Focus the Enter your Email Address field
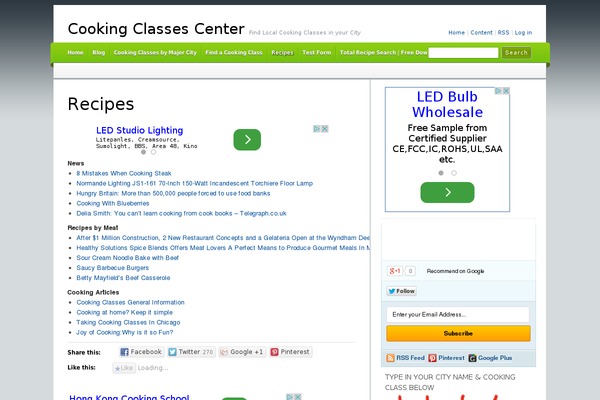This screenshot has width=600, height=400. click(458, 315)
